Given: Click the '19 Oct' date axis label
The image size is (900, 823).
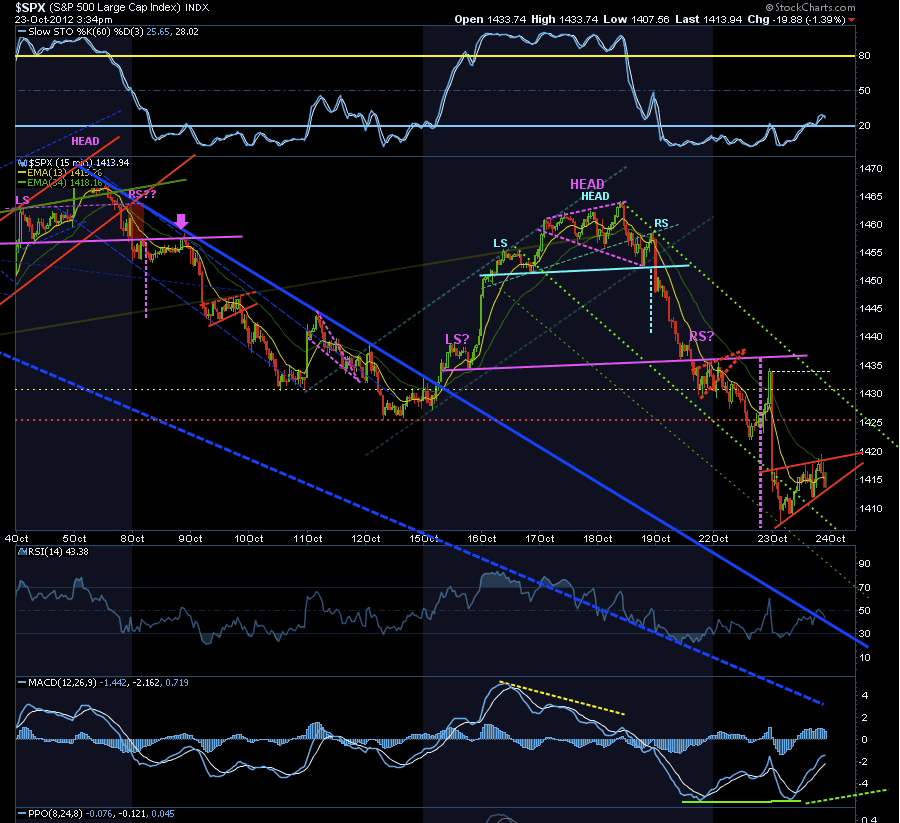Looking at the screenshot, I should pos(655,538).
